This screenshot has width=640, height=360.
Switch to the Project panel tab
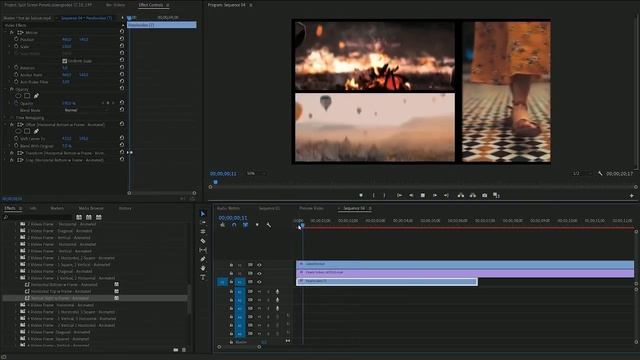pos(48,5)
